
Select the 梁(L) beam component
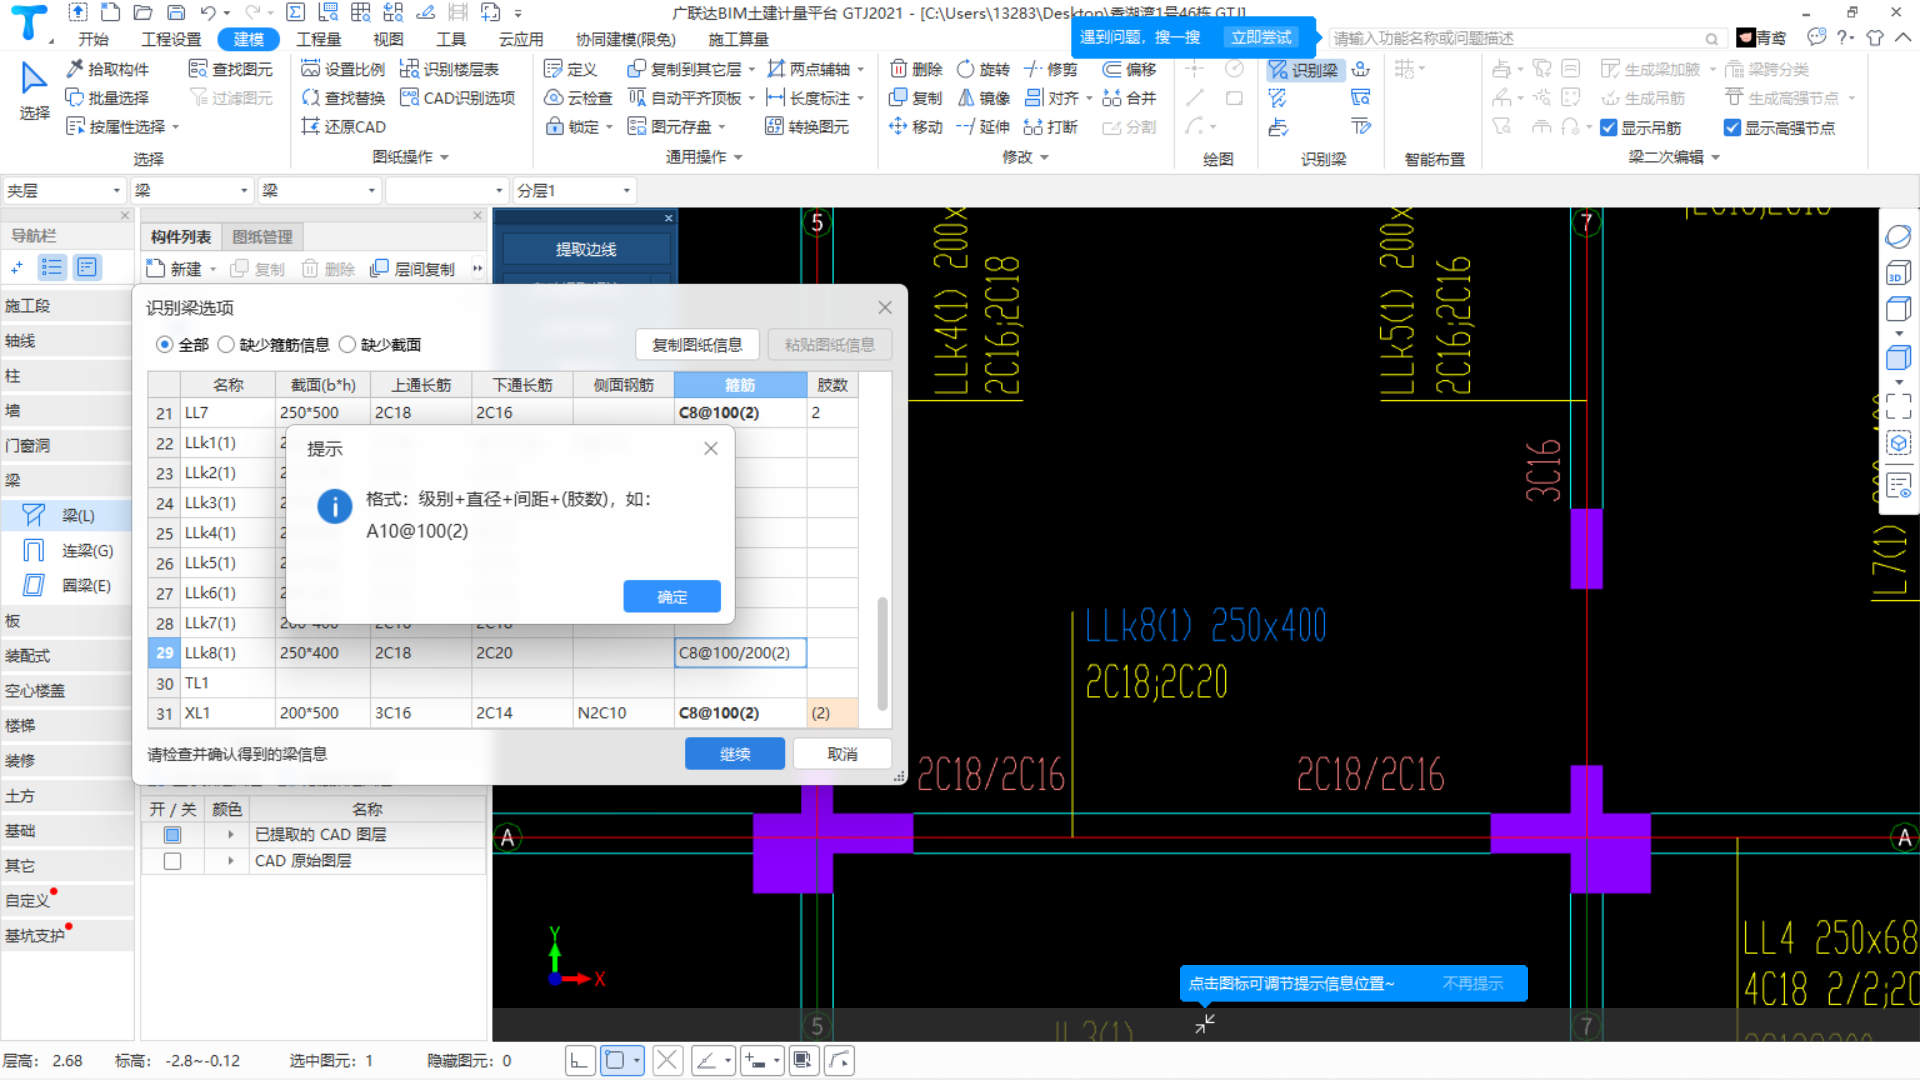(x=66, y=516)
